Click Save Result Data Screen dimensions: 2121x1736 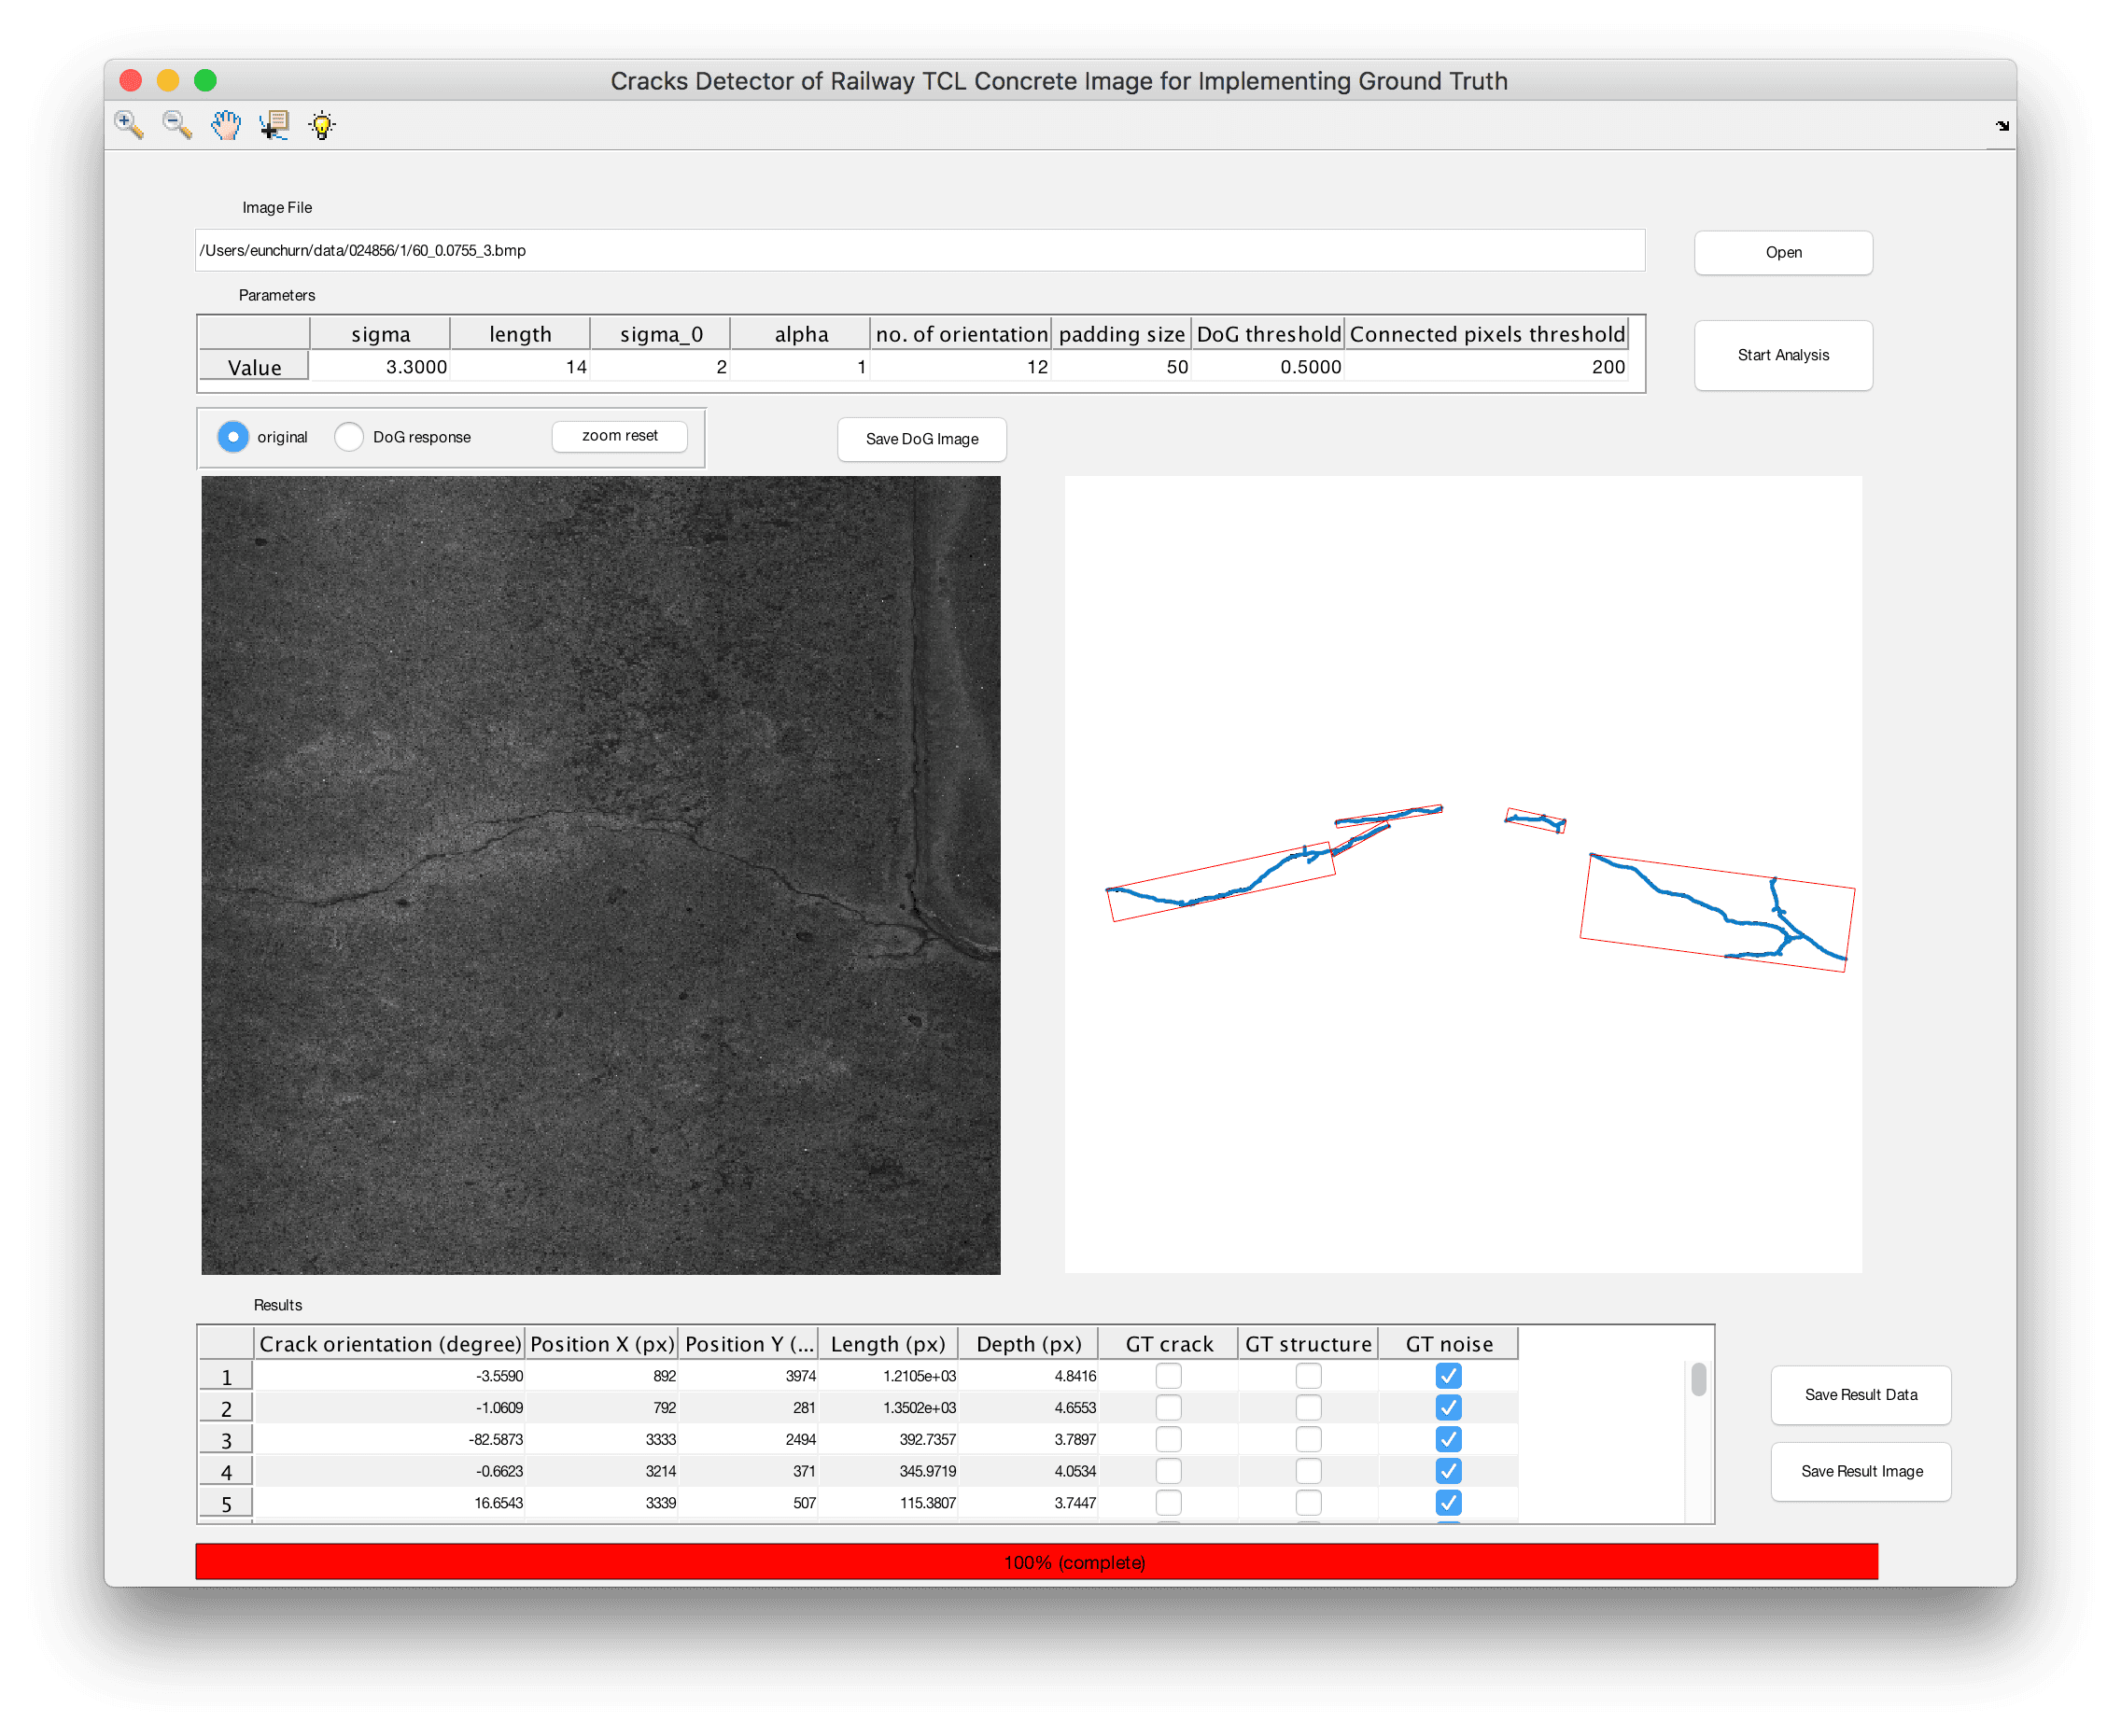1860,1395
